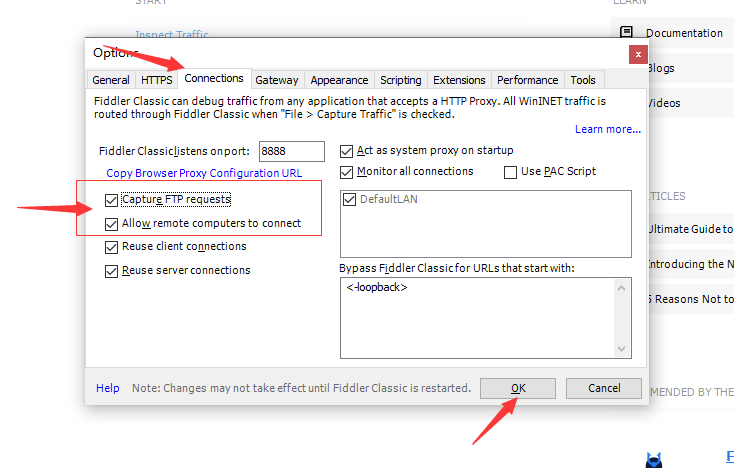Click the 'Fiddler Classic listens on port' label
This screenshot has height=468, width=734.
point(174,151)
